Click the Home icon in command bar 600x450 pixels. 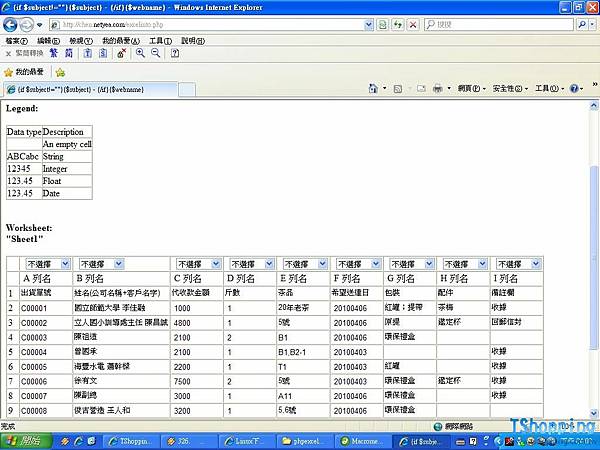pos(372,89)
